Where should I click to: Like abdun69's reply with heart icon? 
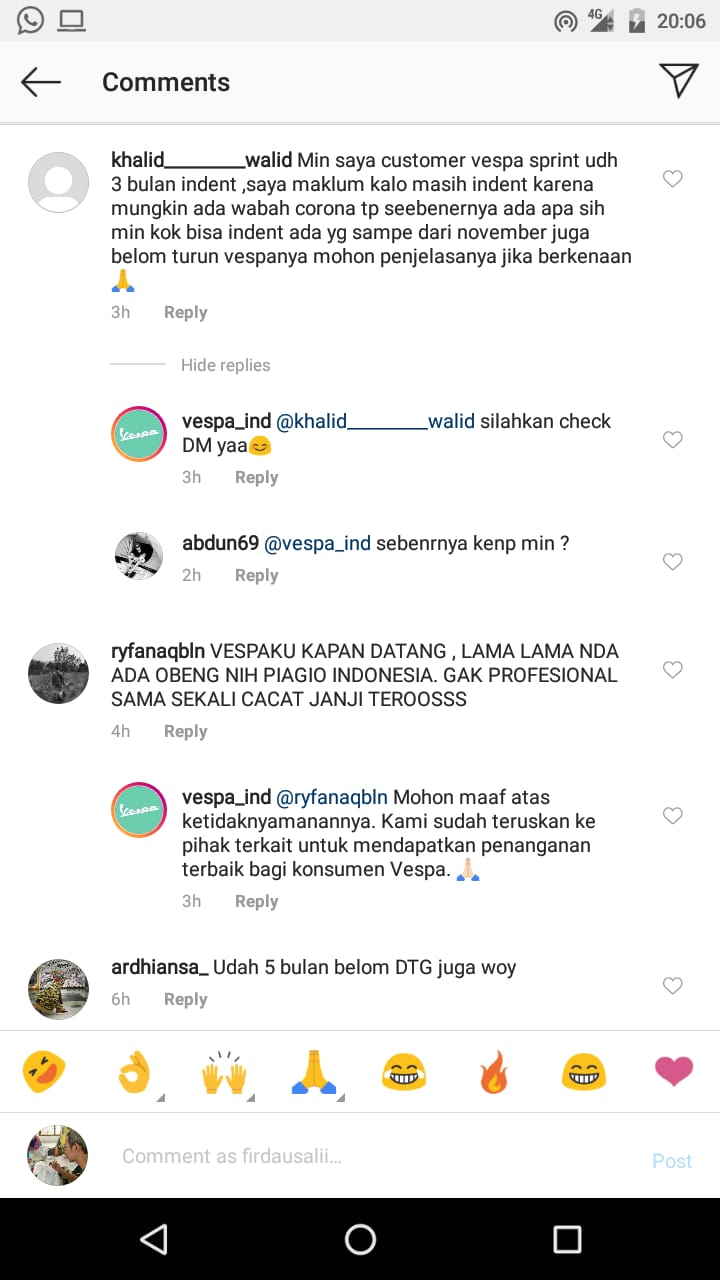pos(673,562)
